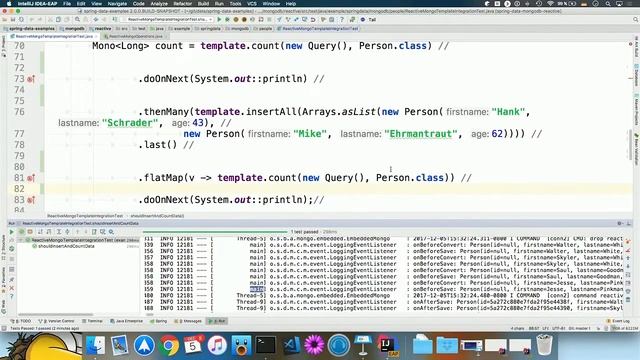Open the Refactor menu

tap(182, 3)
